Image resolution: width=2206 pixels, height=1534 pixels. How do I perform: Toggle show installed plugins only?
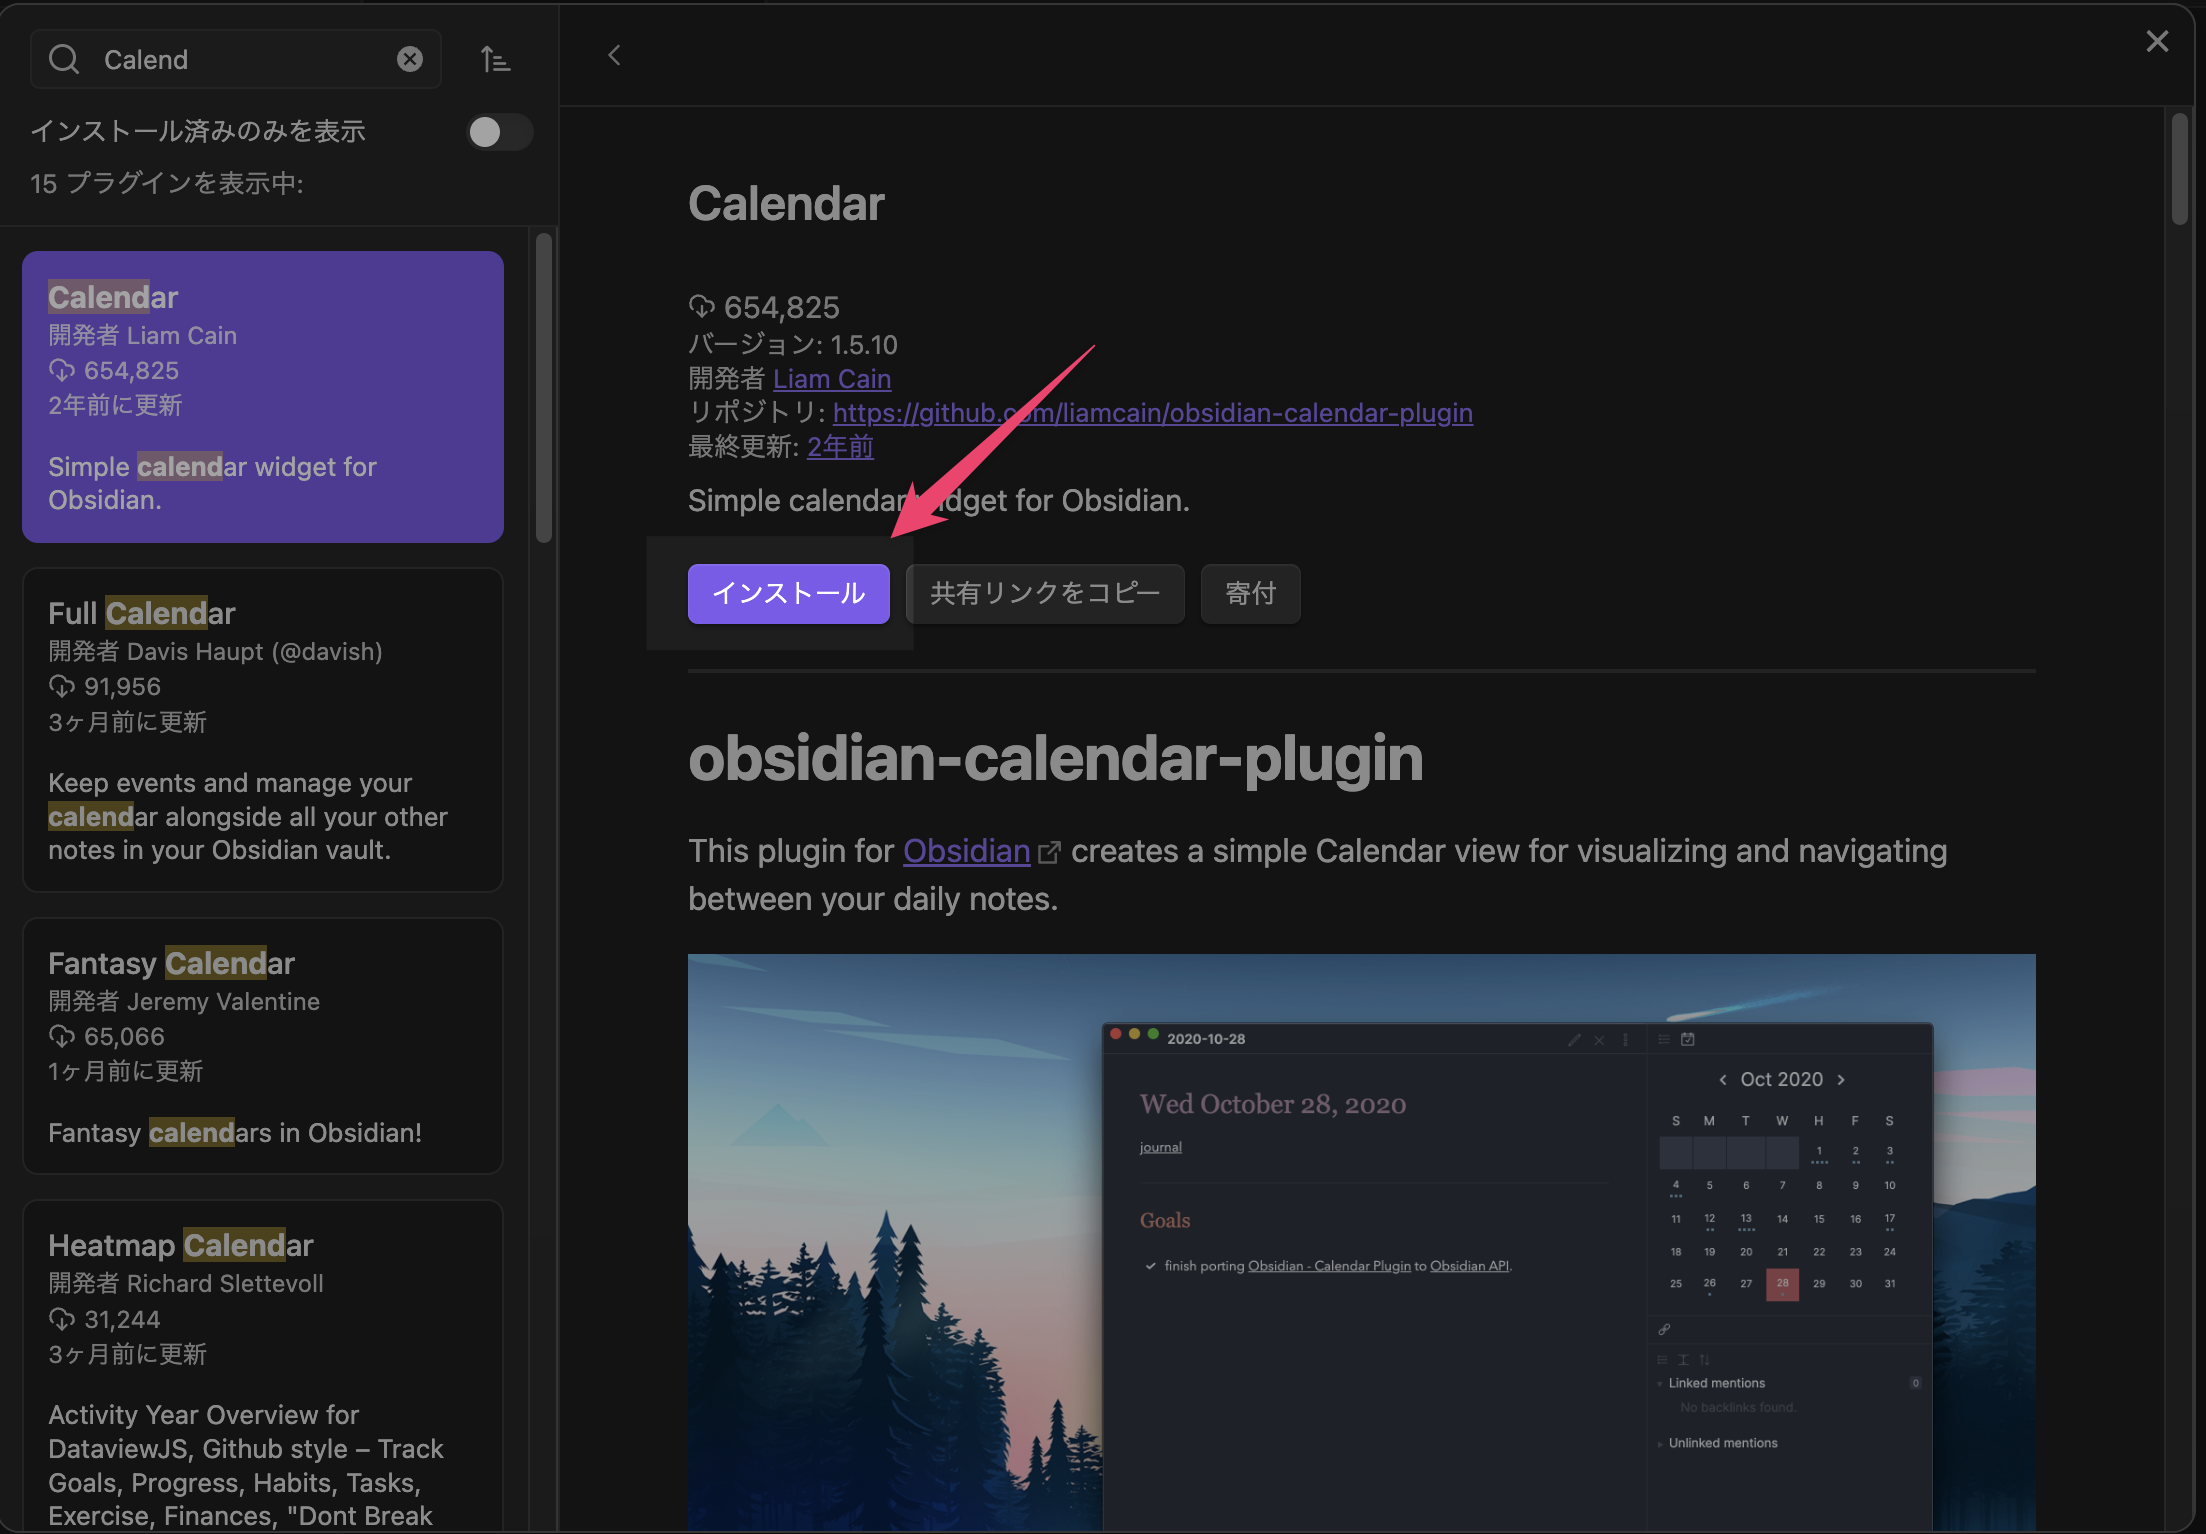point(499,132)
